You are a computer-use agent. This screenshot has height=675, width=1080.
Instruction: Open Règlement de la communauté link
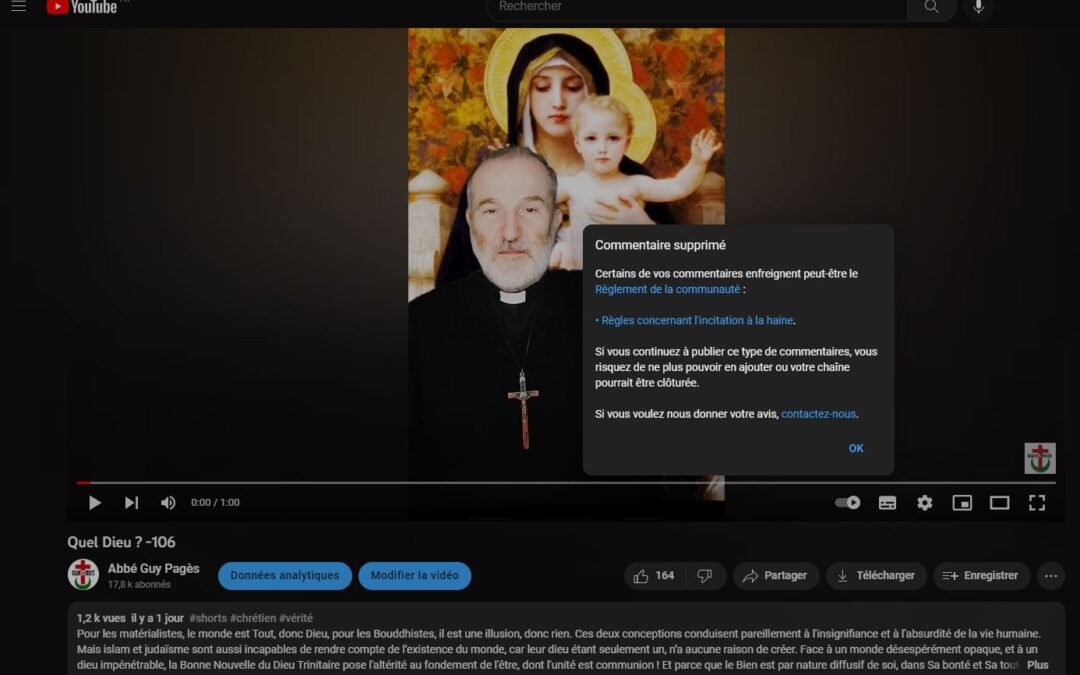(x=667, y=289)
